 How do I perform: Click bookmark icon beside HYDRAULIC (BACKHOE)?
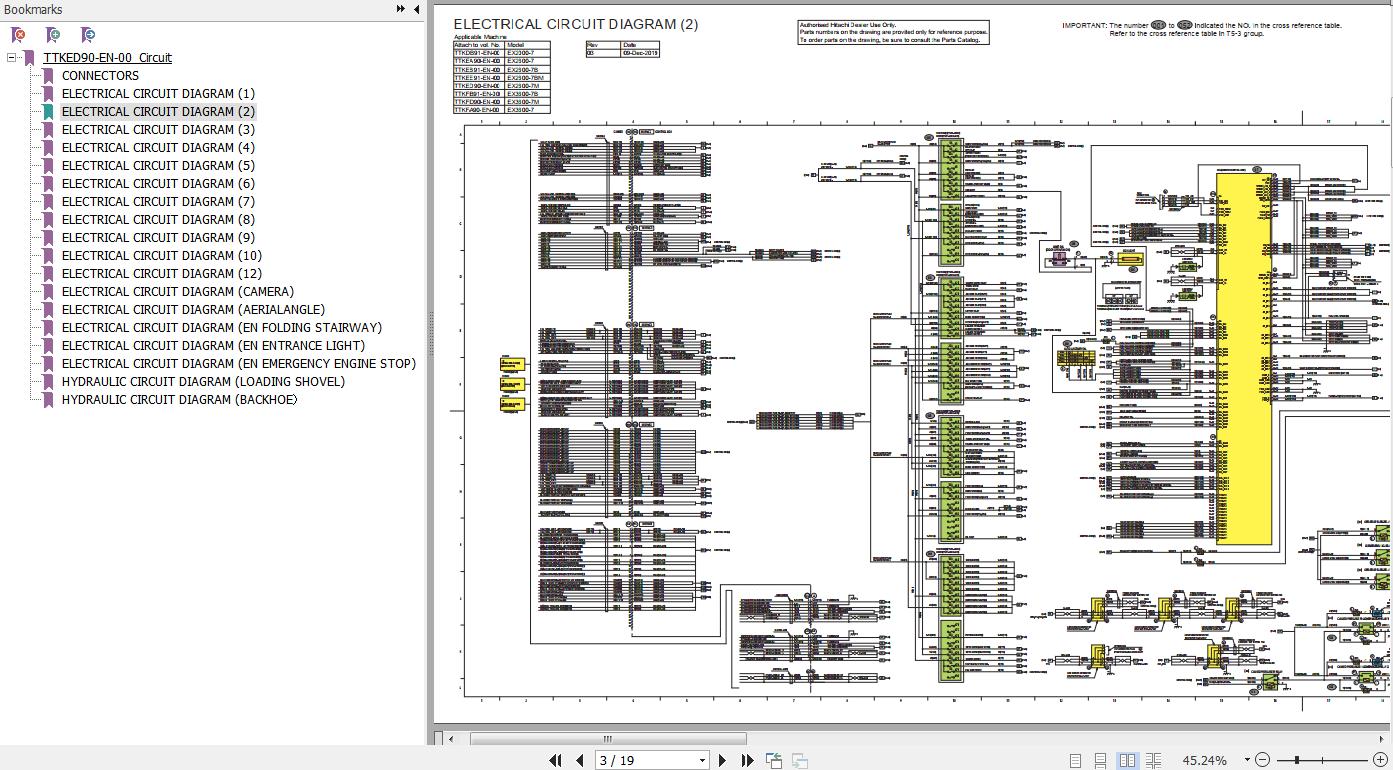click(48, 400)
